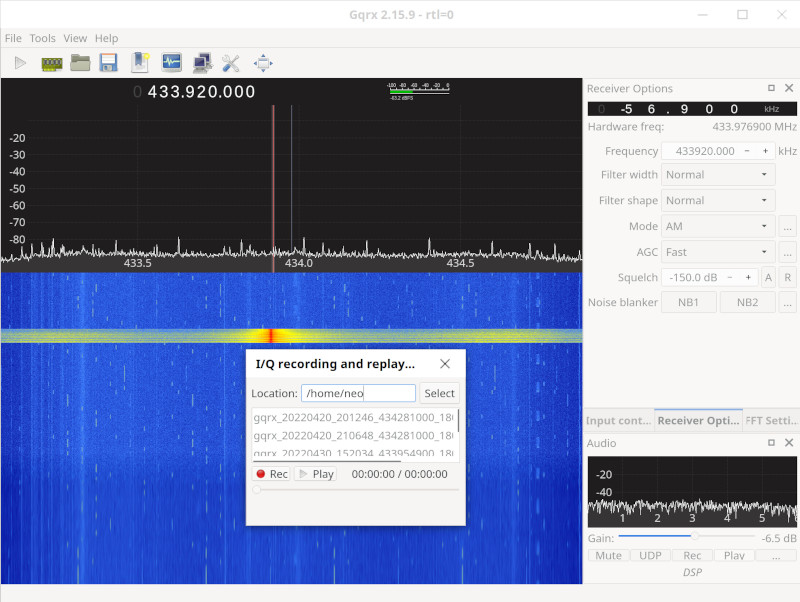
Task: Open the Mode dropdown showing AM
Action: [718, 226]
